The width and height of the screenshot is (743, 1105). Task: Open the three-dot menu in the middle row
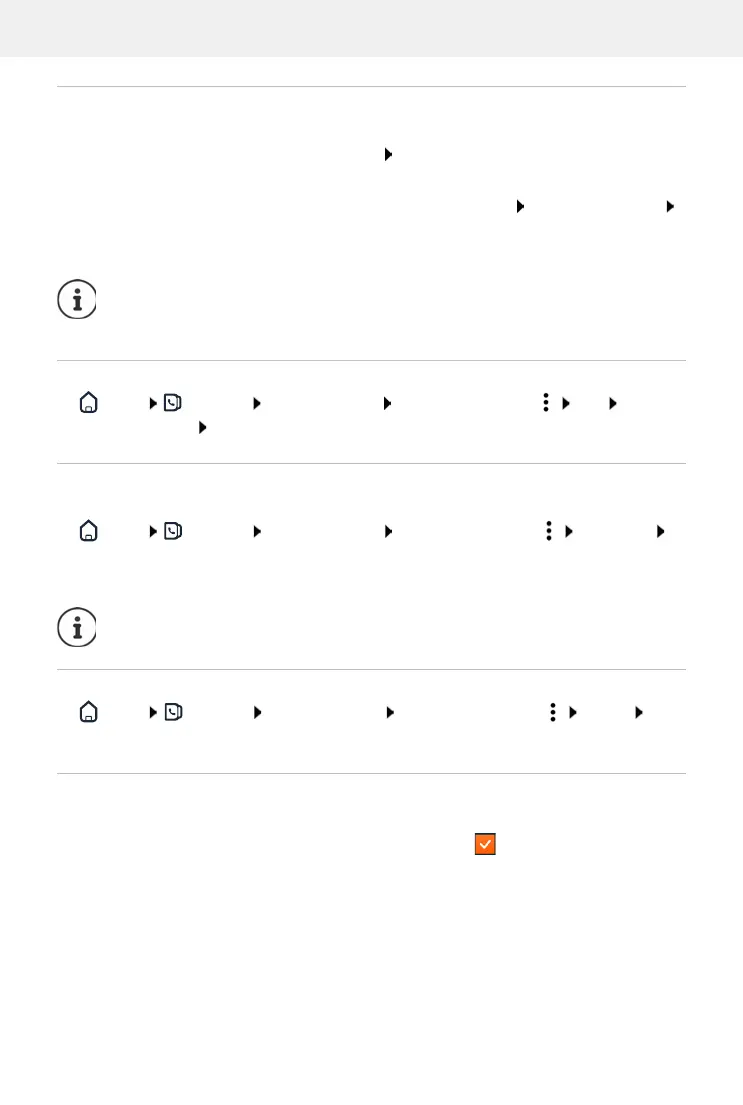tap(549, 531)
